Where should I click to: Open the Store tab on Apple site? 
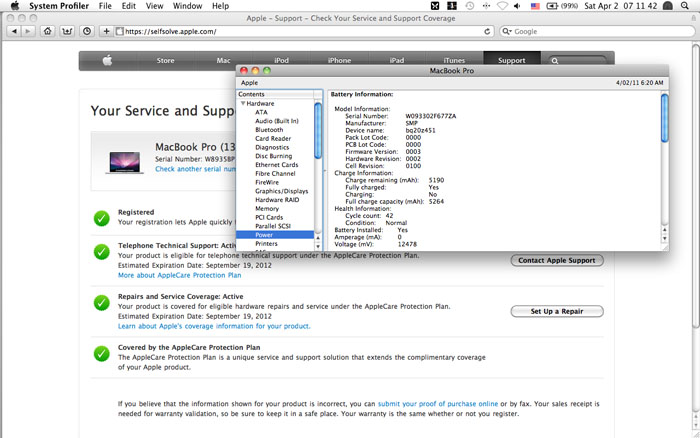pos(165,60)
